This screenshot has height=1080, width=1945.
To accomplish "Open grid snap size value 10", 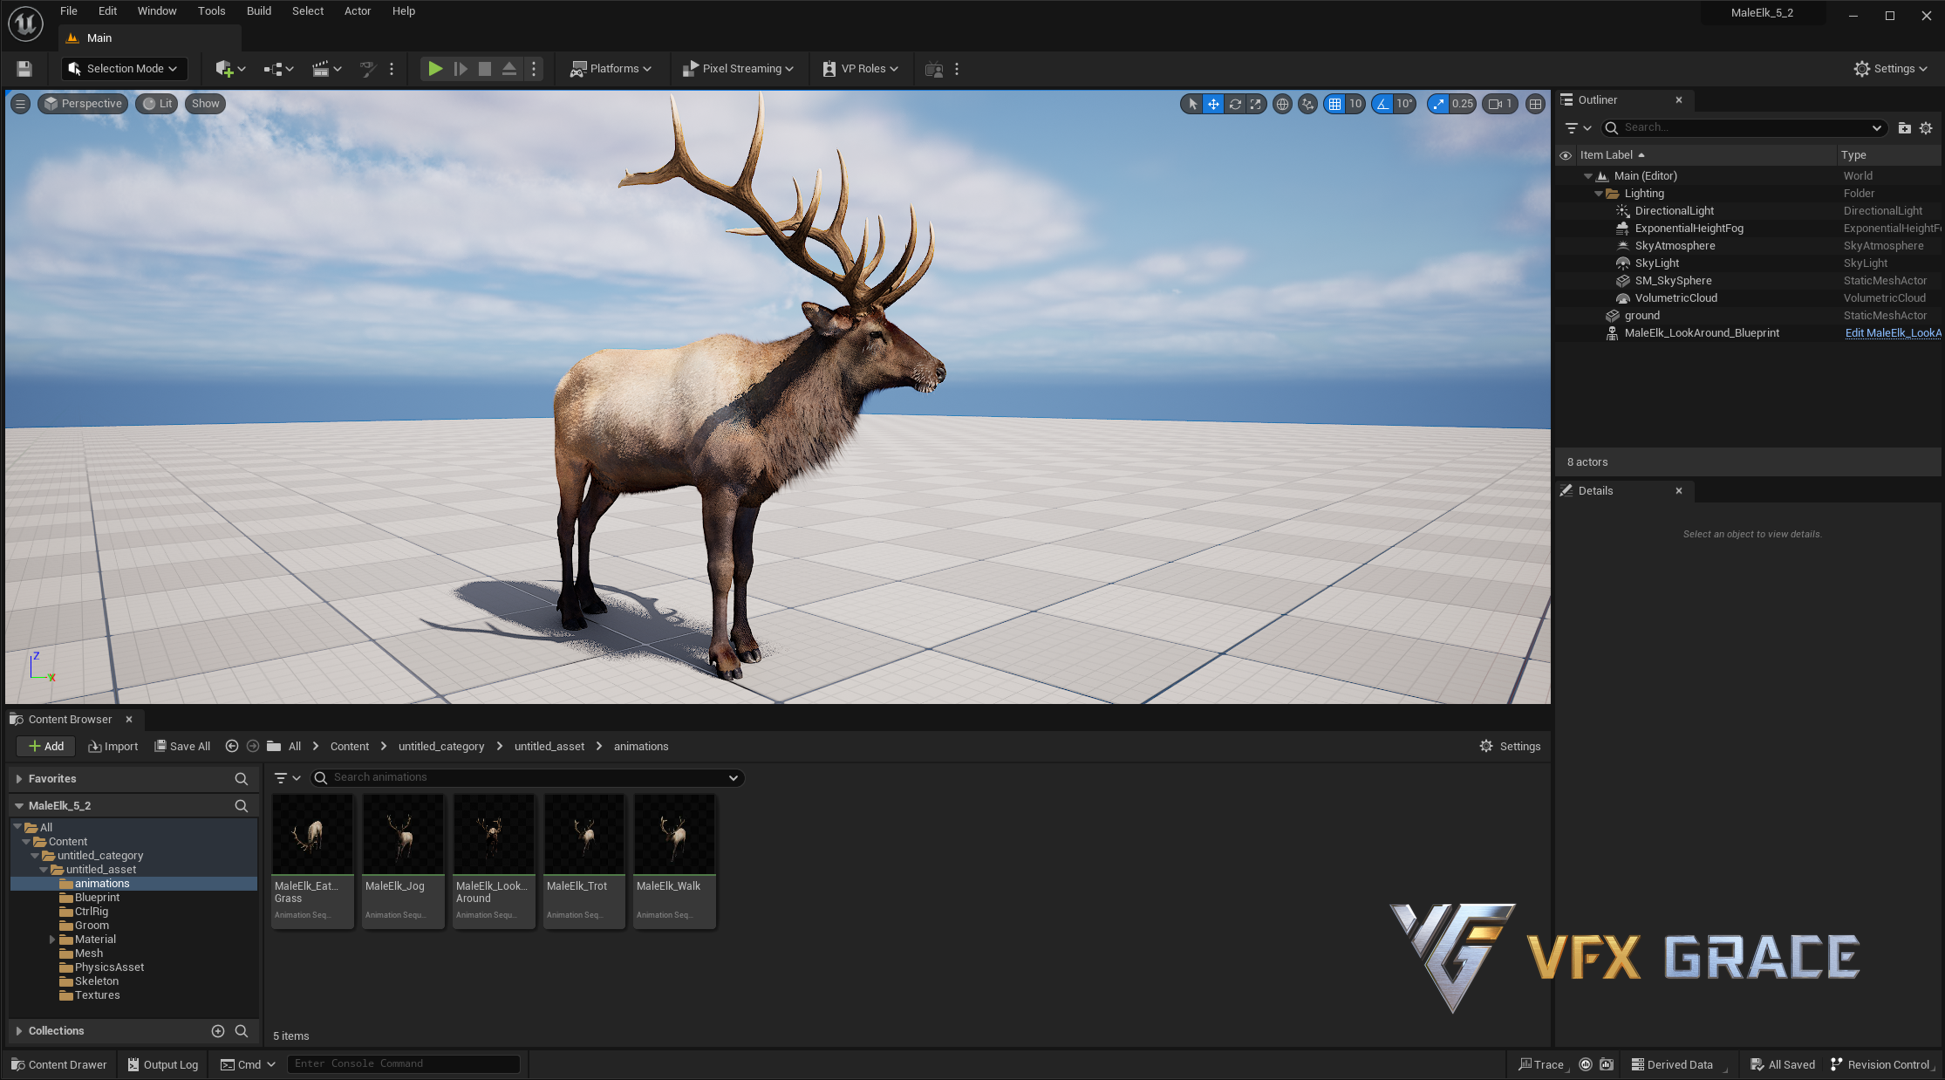I will [1356, 104].
